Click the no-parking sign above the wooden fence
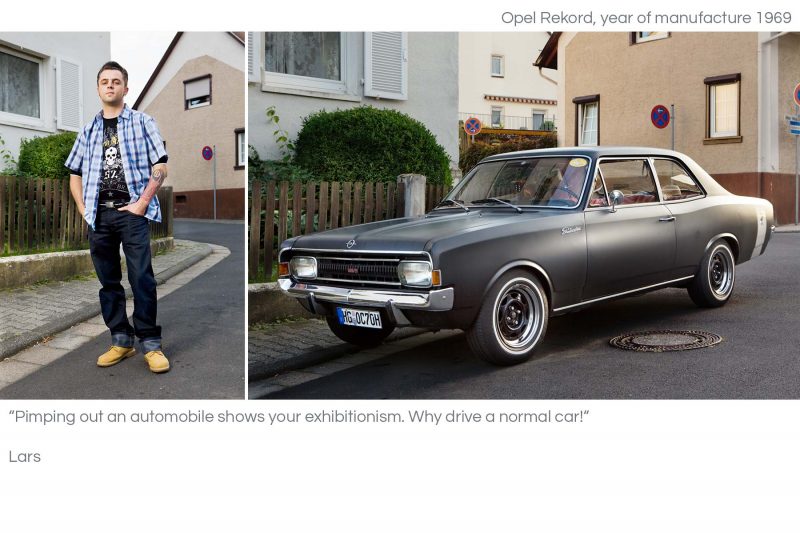This screenshot has width=800, height=533. tap(472, 126)
